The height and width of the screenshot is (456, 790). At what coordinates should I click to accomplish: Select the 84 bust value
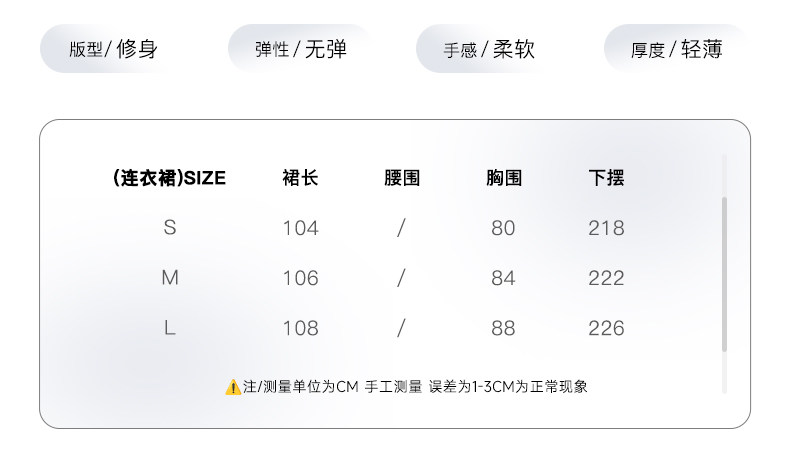(x=503, y=278)
